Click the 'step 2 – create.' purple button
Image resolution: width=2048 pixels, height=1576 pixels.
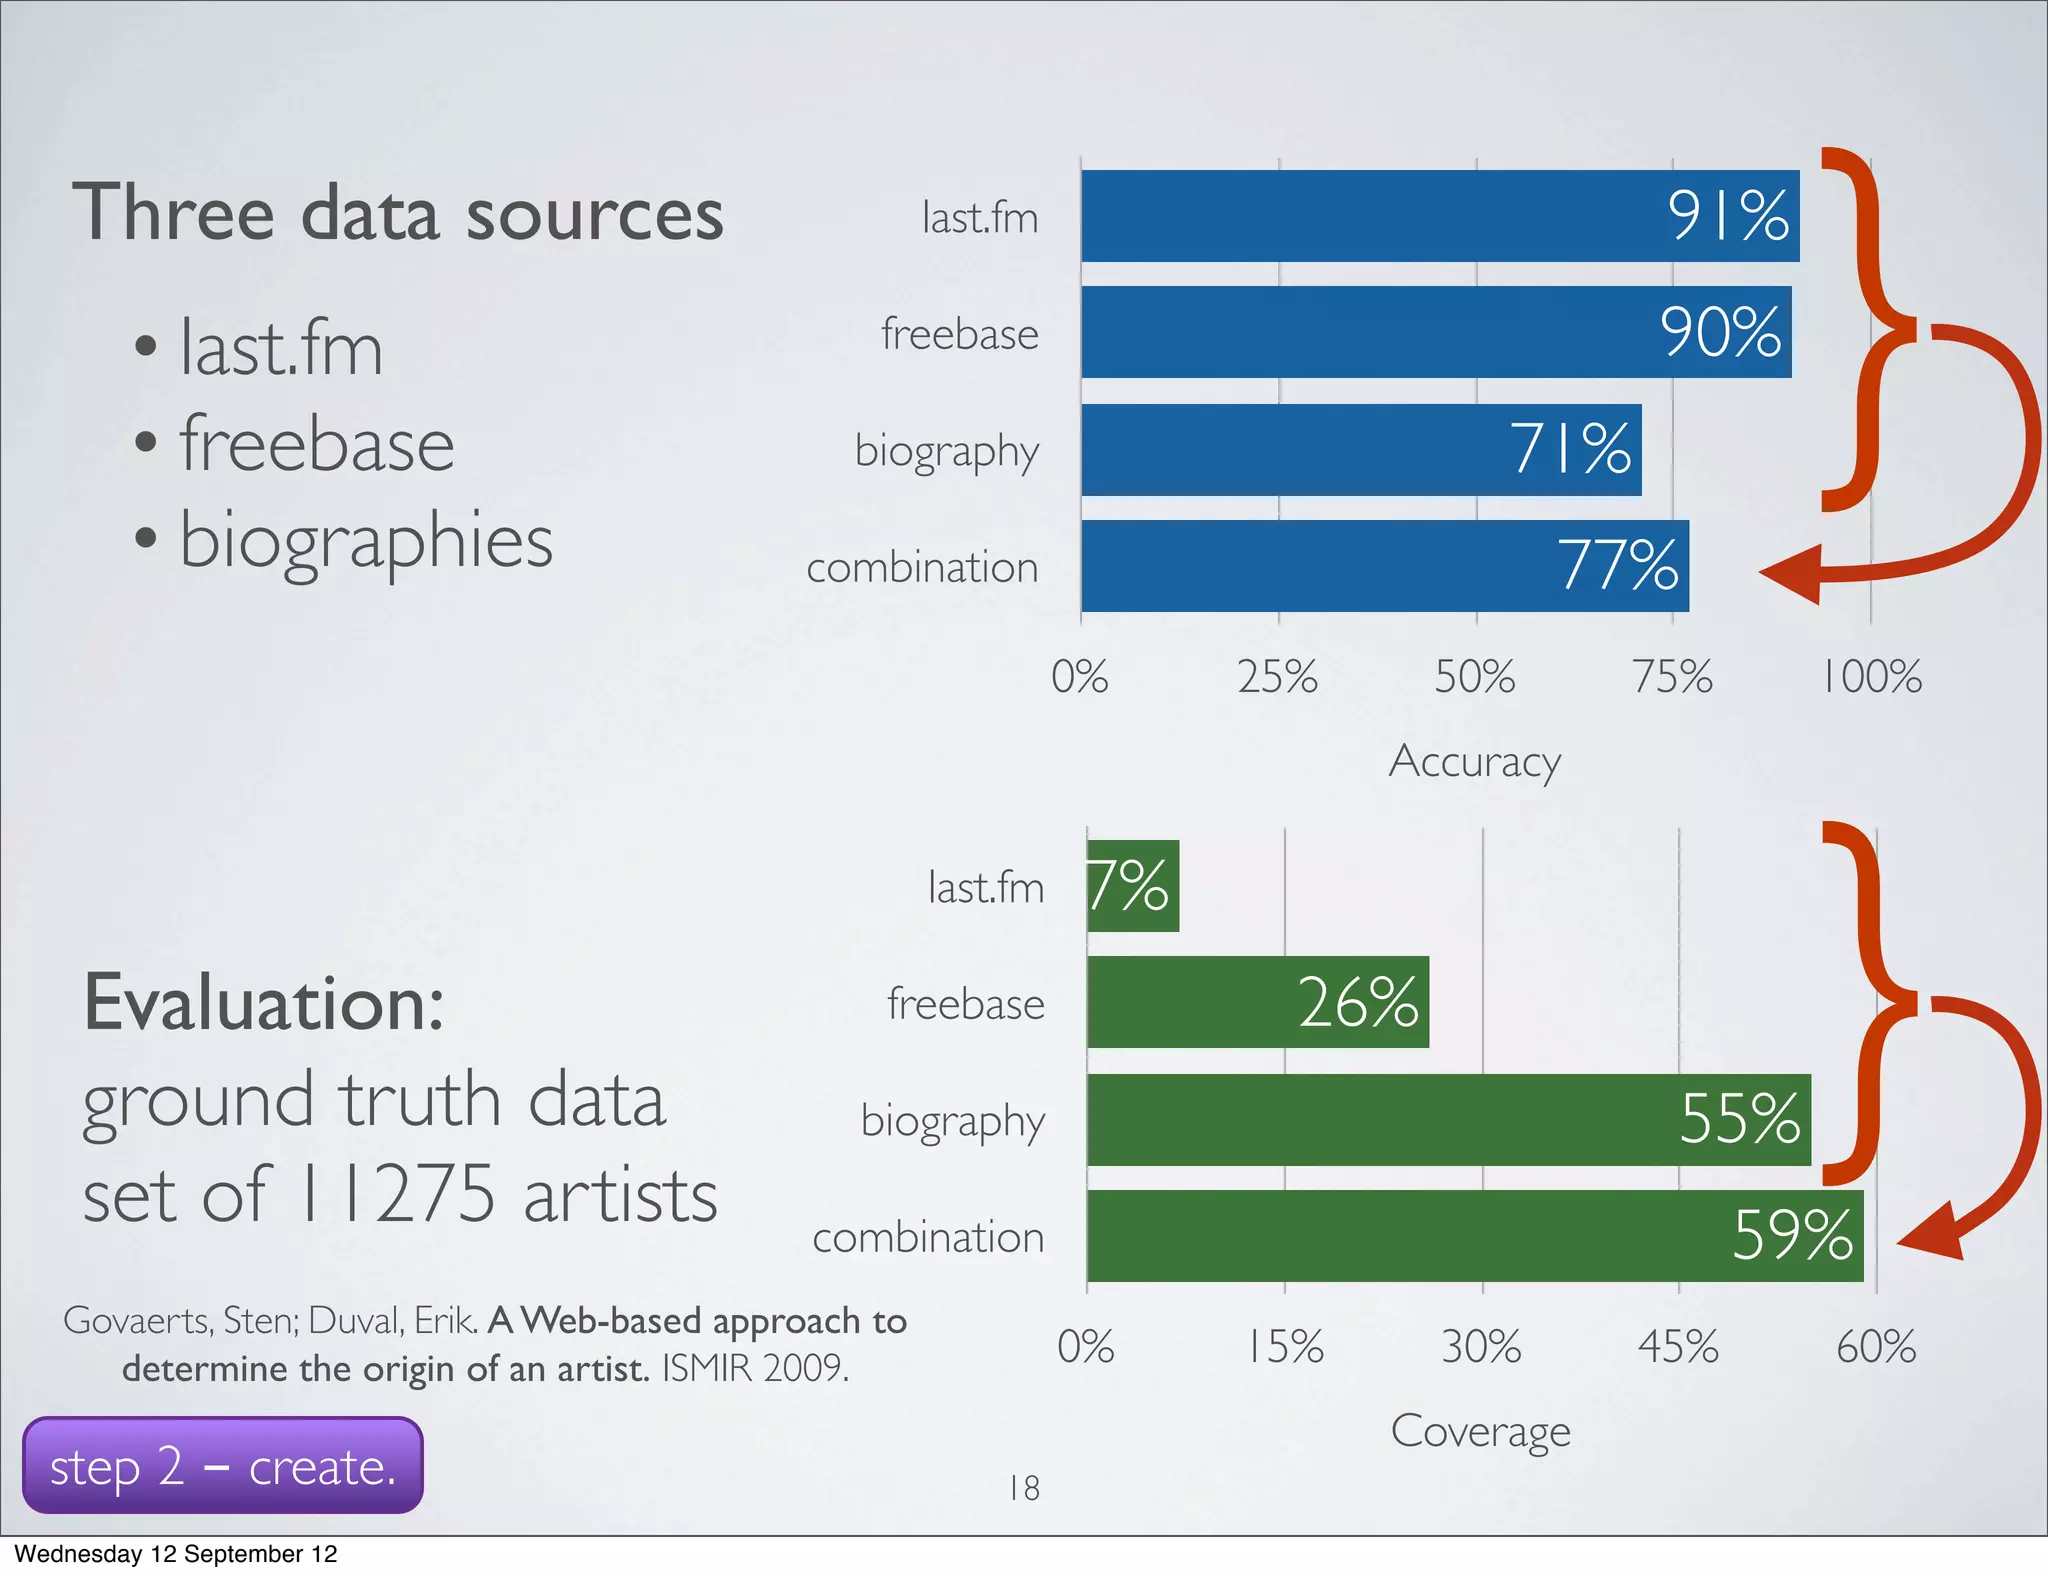(x=223, y=1465)
